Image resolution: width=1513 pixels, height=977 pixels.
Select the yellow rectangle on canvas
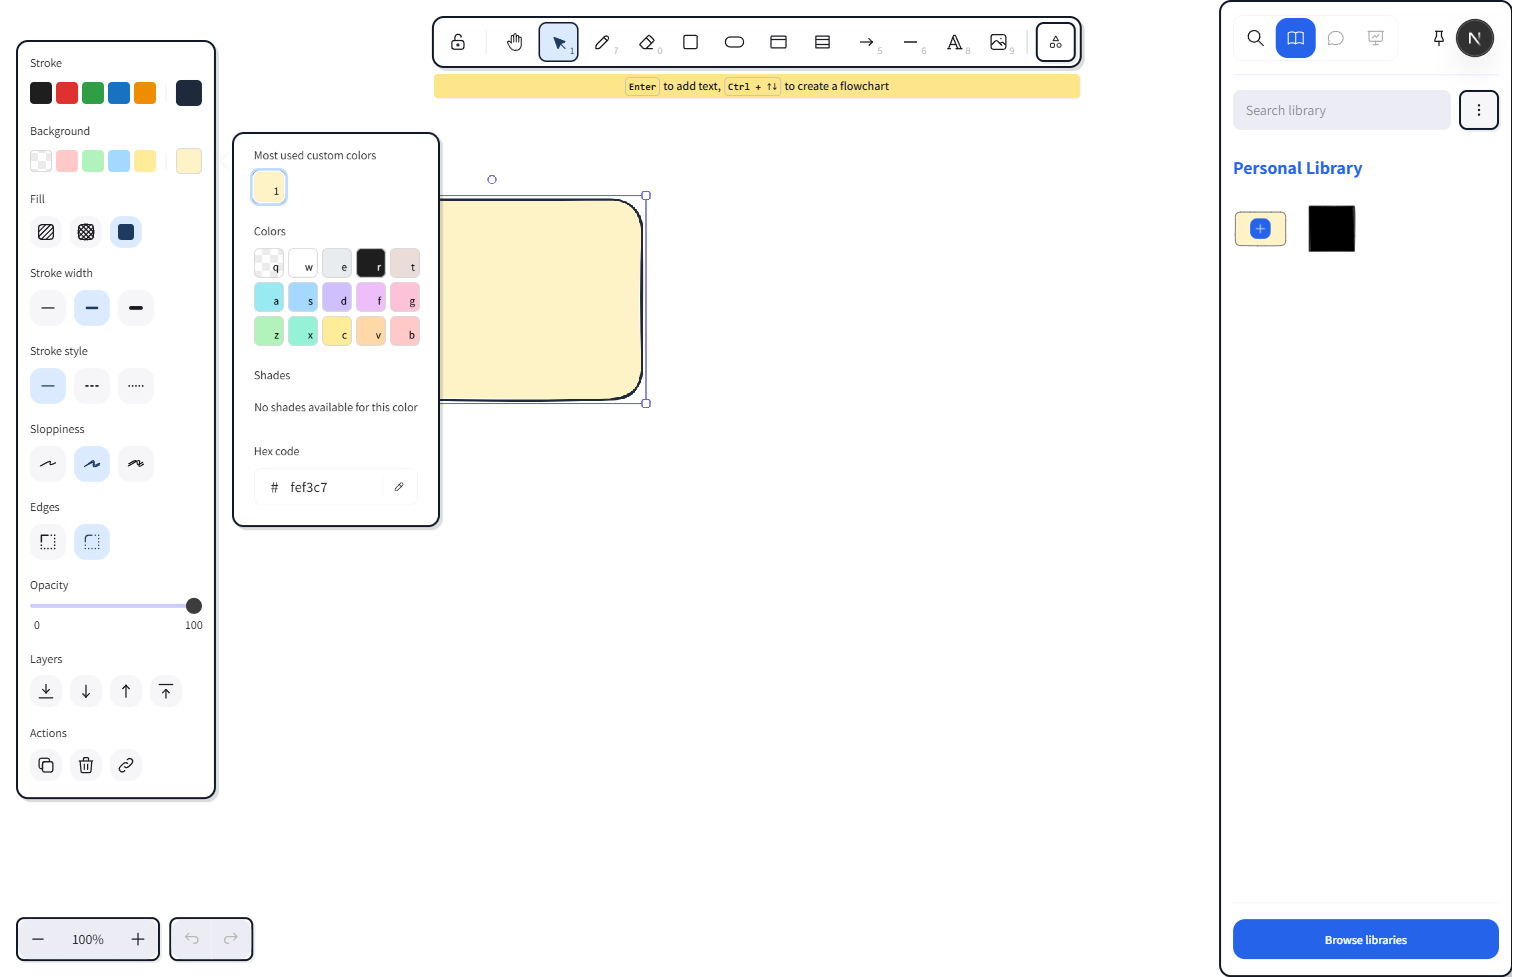click(x=540, y=300)
